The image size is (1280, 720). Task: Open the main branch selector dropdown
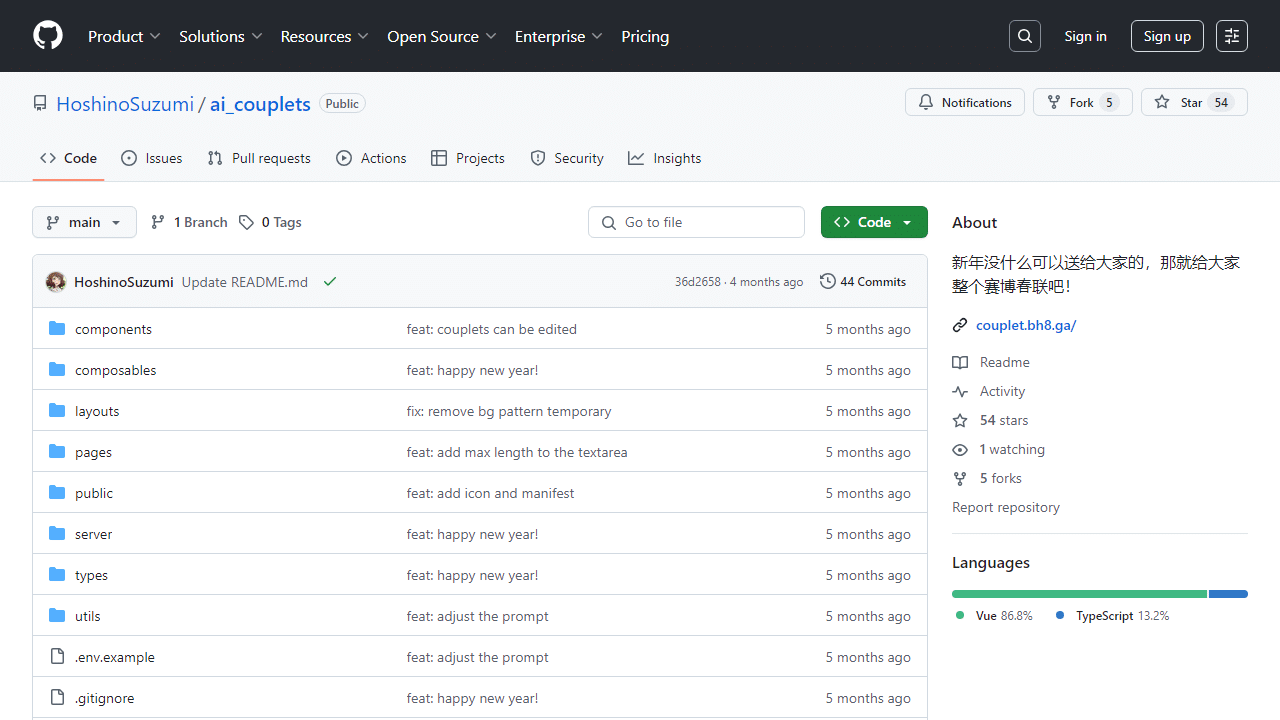pos(84,222)
